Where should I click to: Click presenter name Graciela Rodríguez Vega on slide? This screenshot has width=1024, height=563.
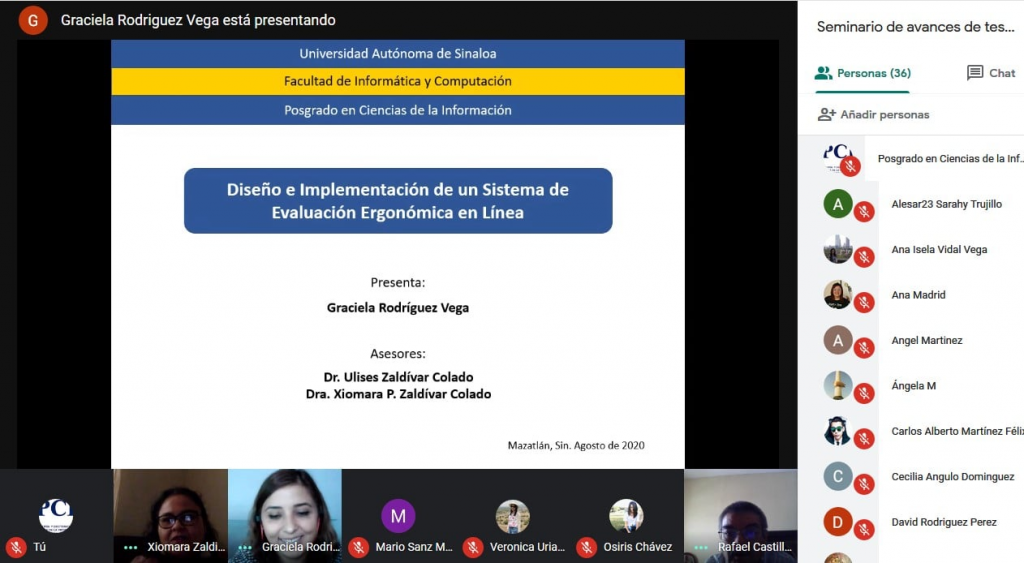click(x=398, y=308)
